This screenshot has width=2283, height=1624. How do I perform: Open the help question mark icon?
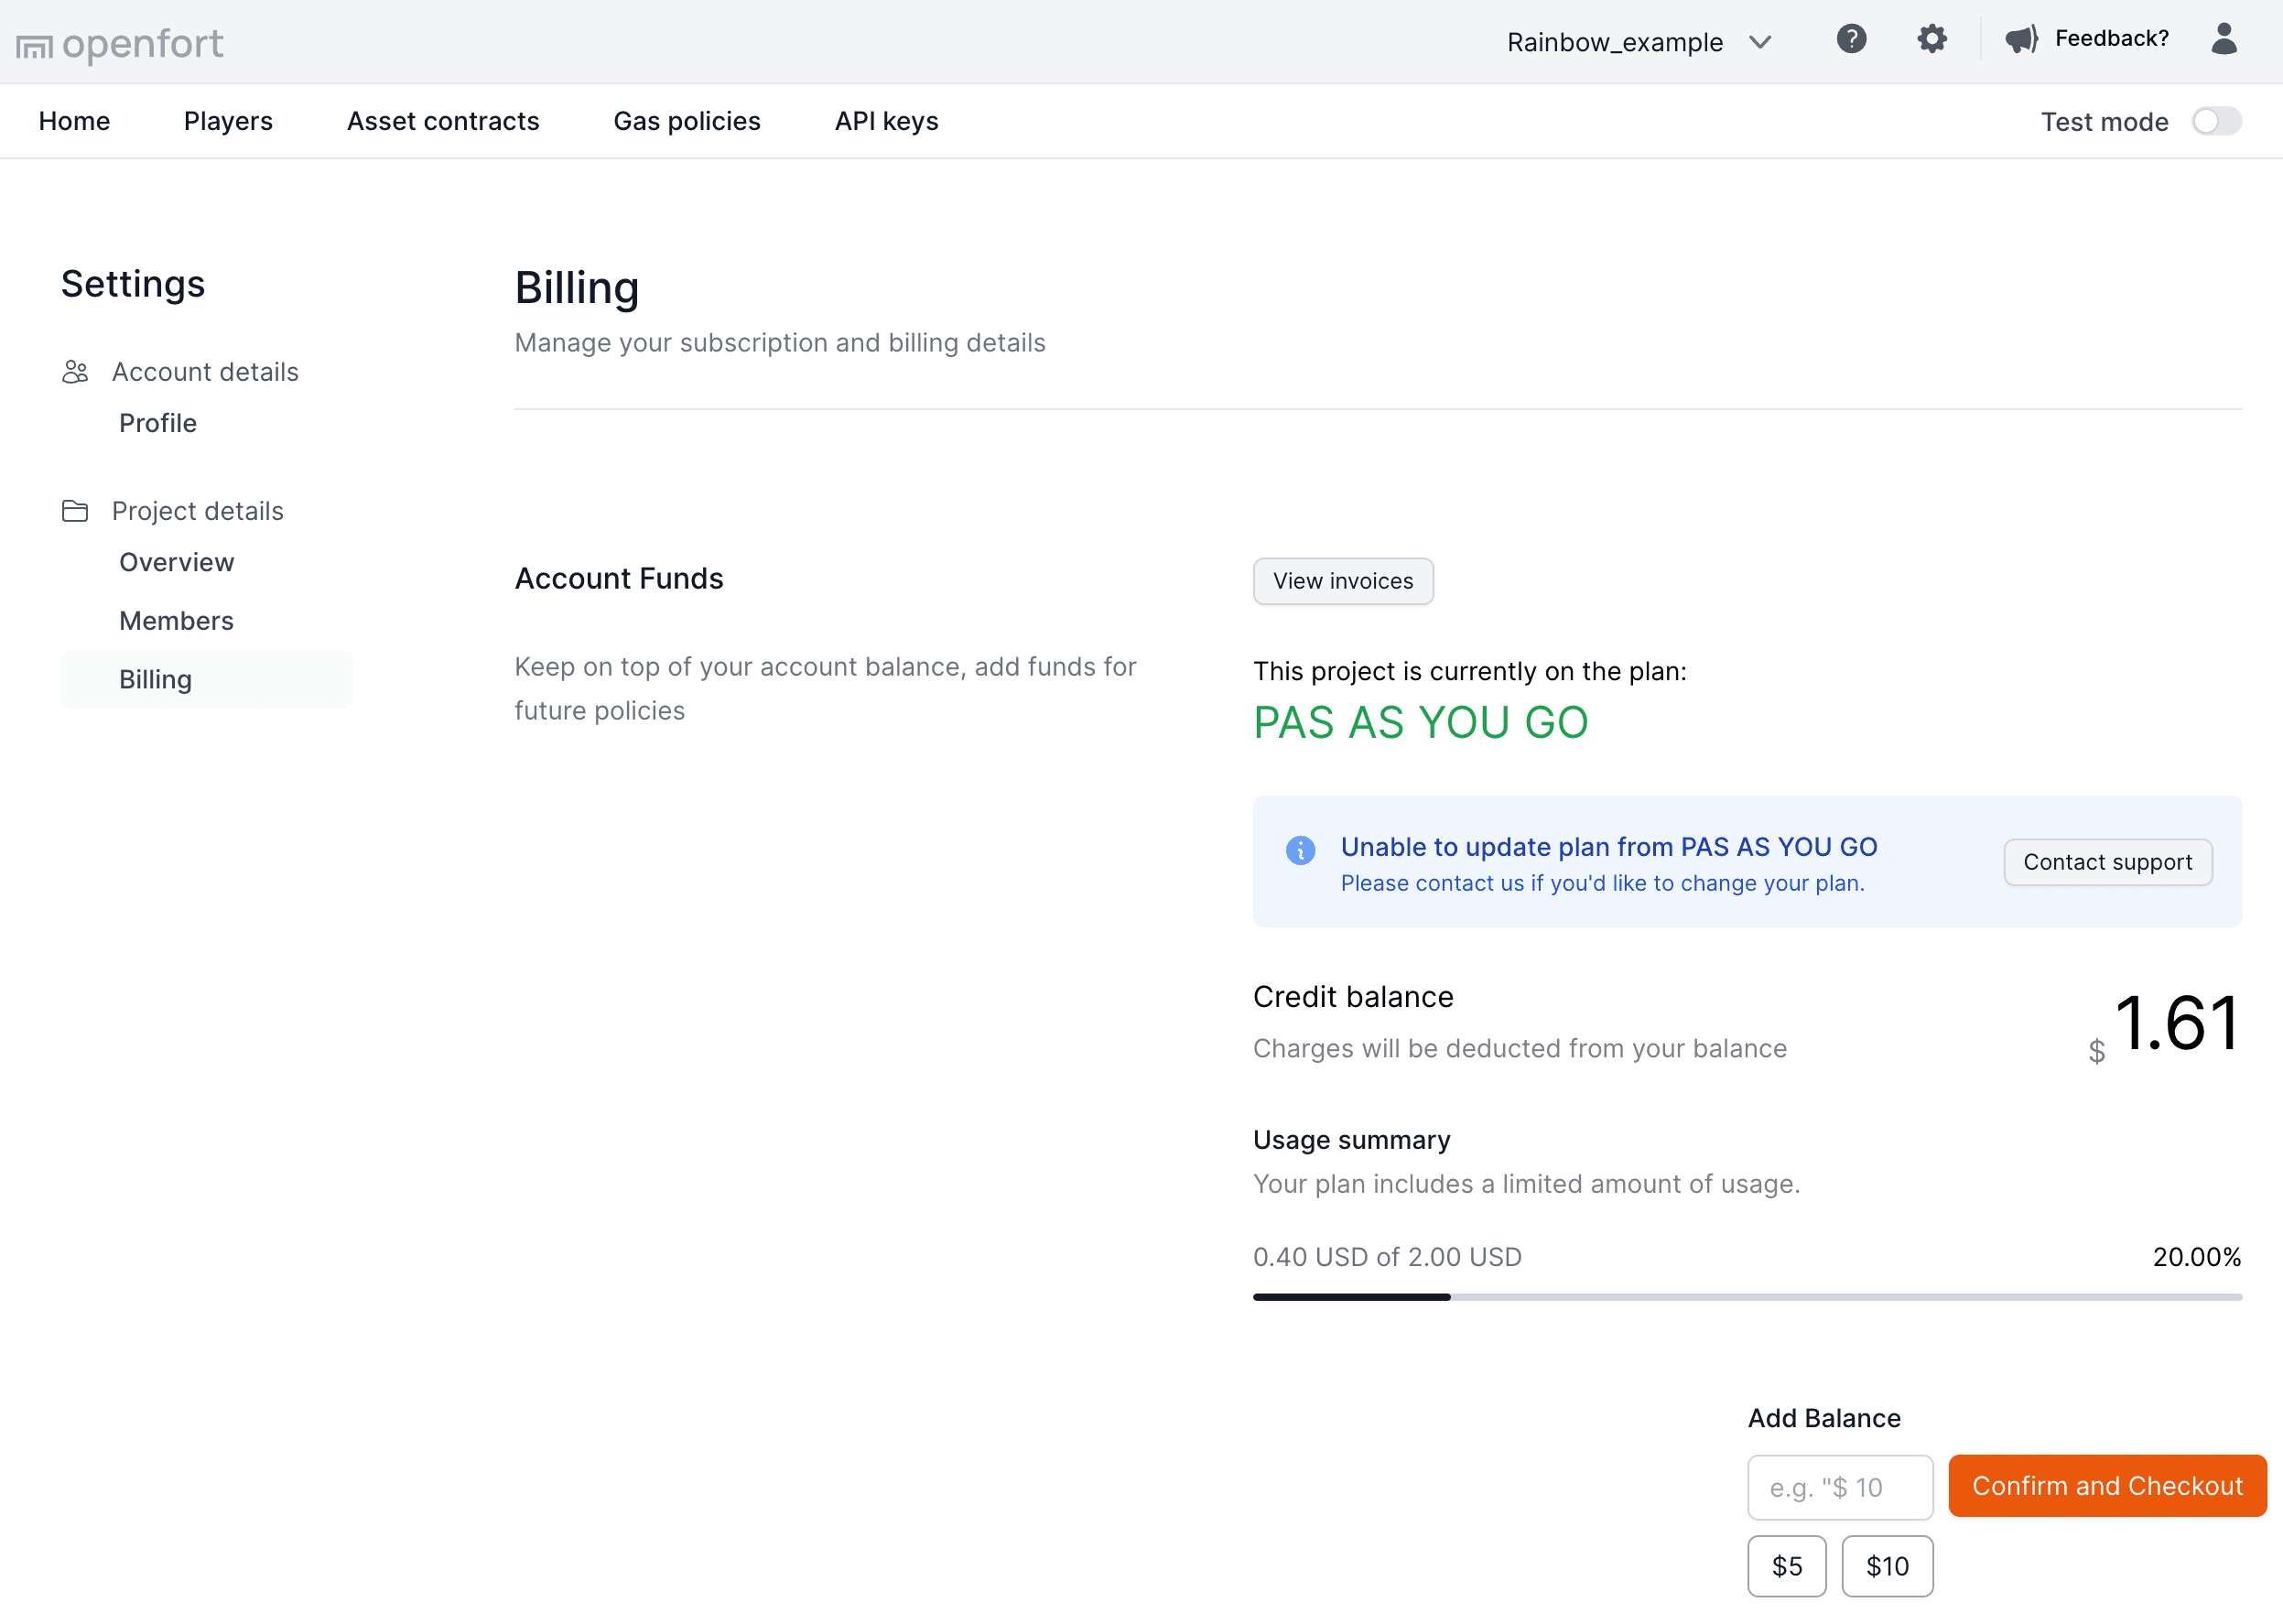click(1851, 39)
